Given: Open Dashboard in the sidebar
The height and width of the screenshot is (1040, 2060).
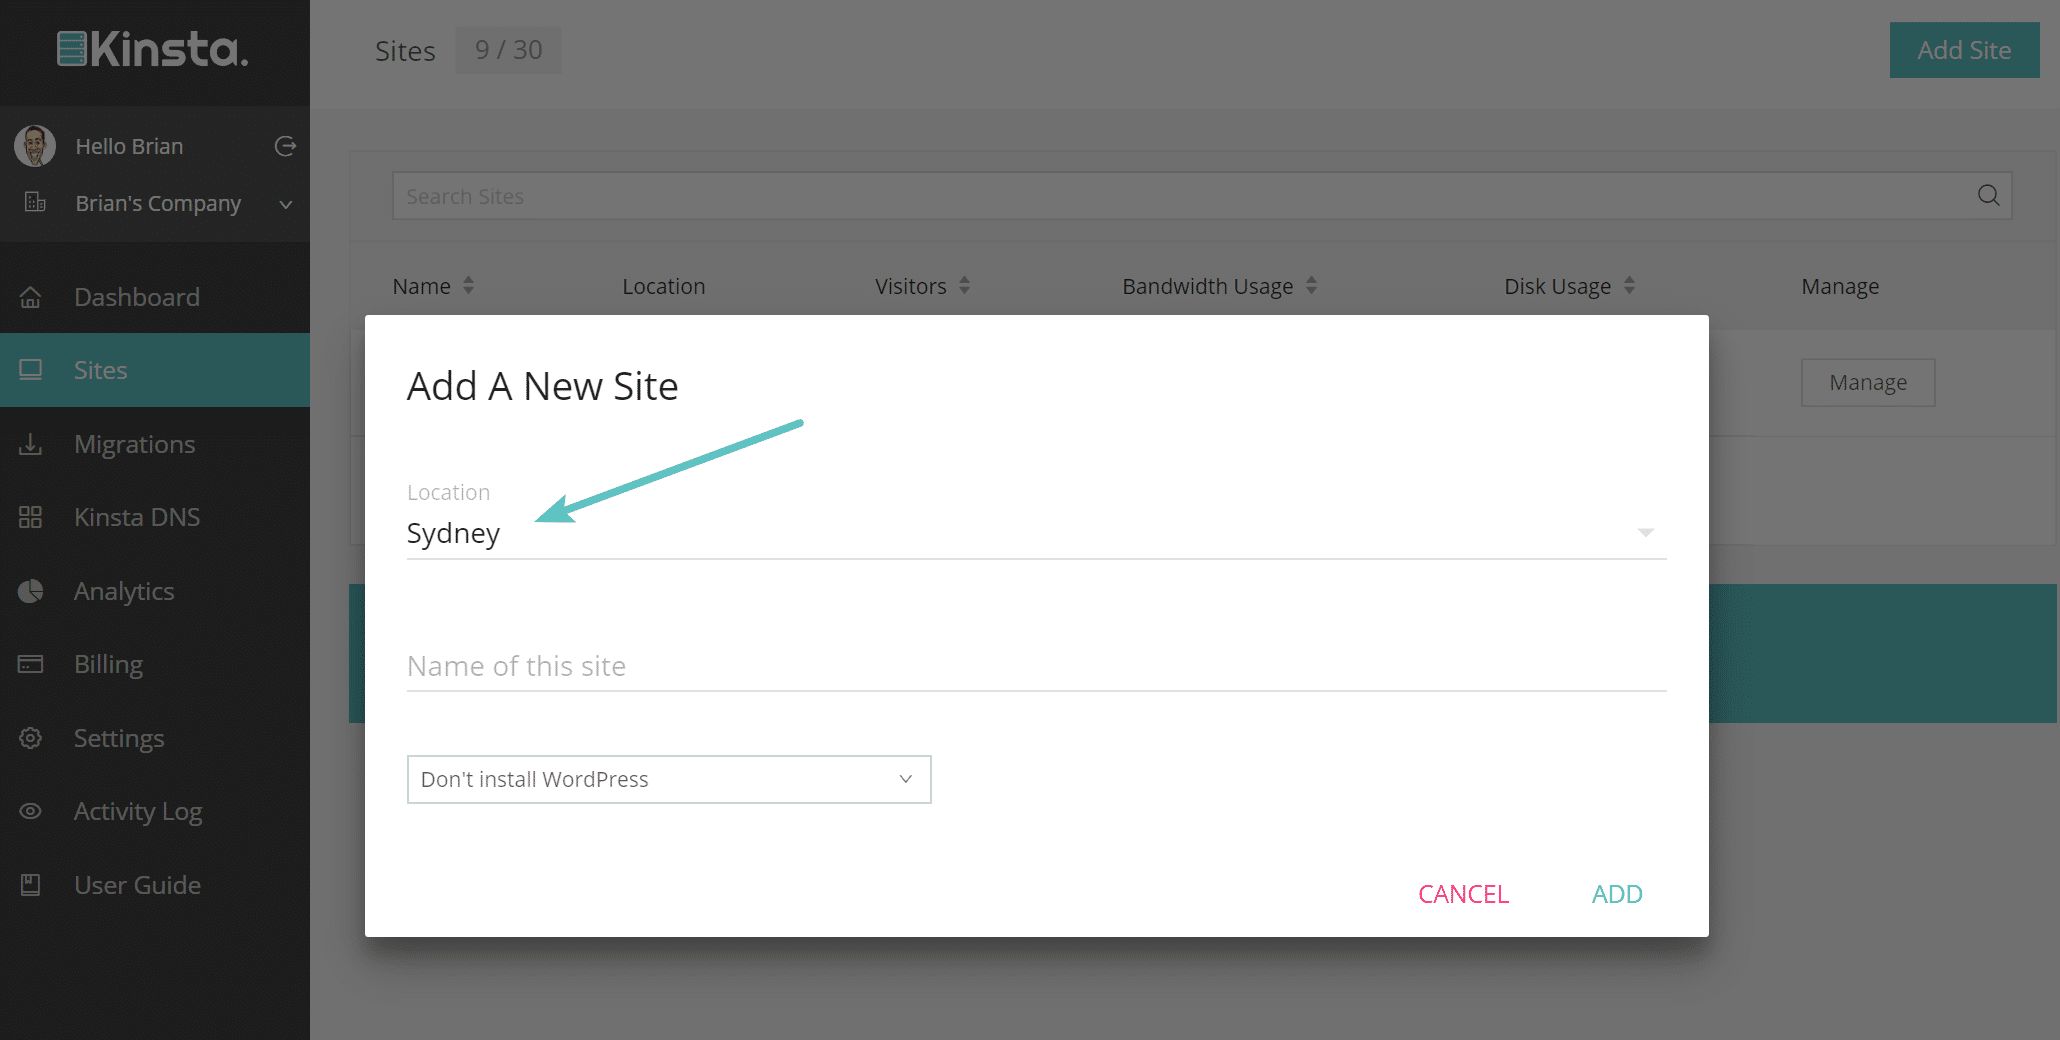Looking at the screenshot, I should pos(155,297).
